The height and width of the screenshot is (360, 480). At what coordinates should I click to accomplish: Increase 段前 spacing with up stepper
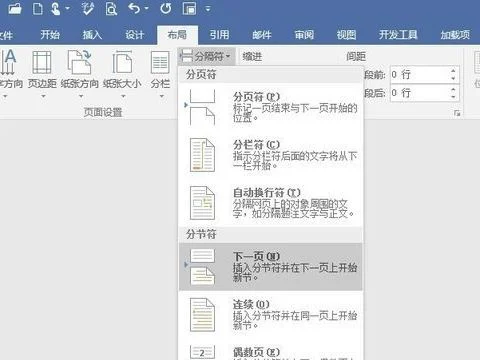453,70
